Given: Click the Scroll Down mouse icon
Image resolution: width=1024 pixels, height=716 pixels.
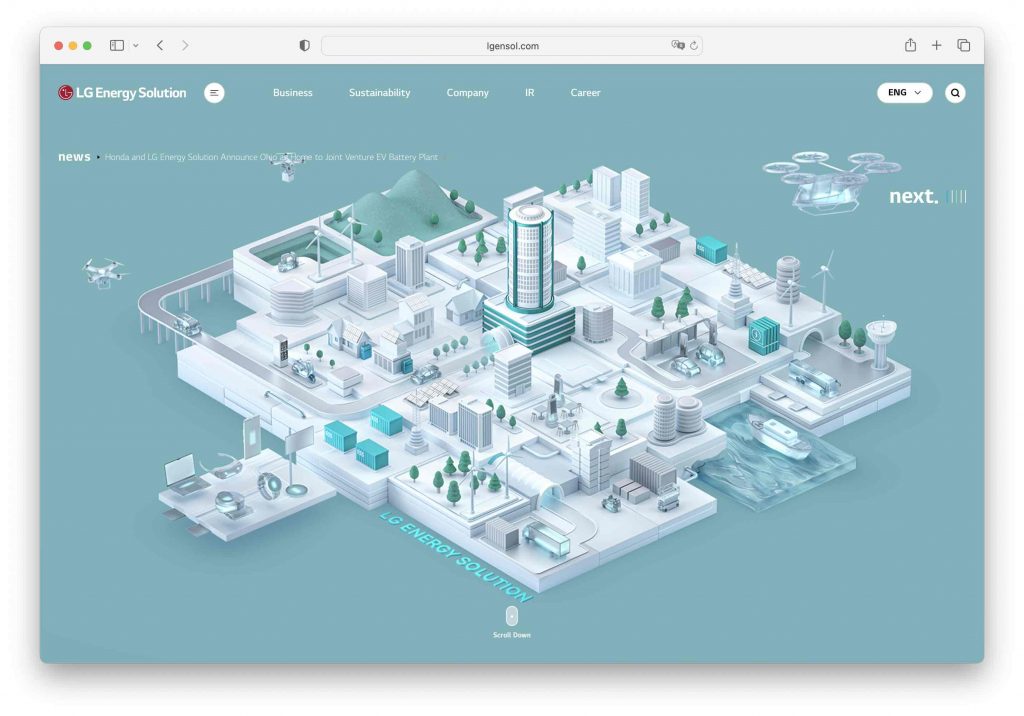Looking at the screenshot, I should click(512, 615).
